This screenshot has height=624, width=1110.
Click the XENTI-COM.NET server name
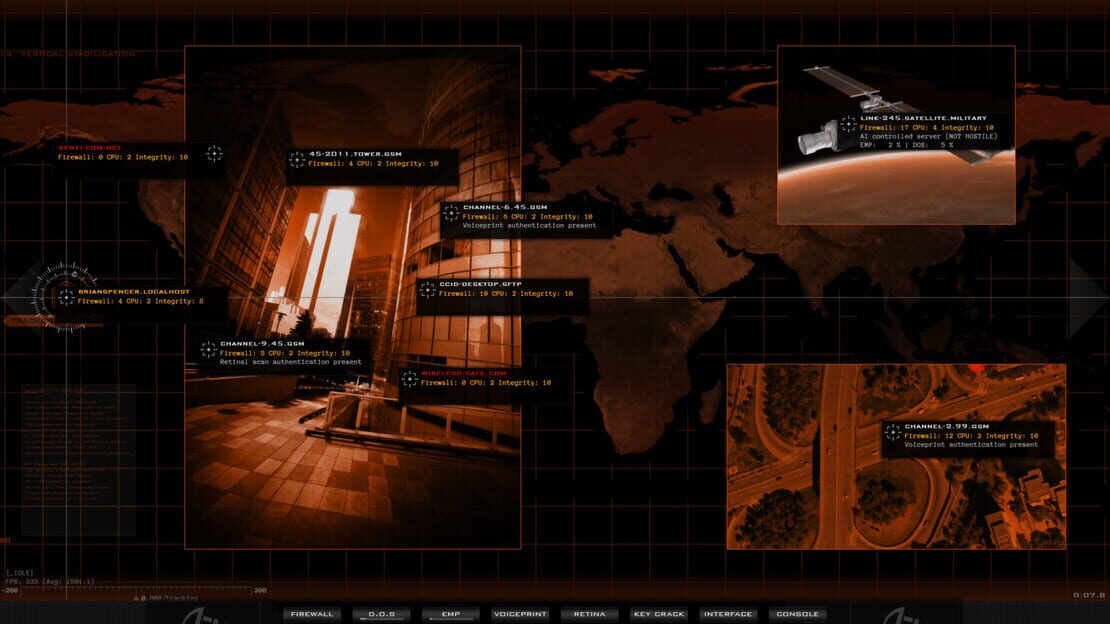(90, 148)
